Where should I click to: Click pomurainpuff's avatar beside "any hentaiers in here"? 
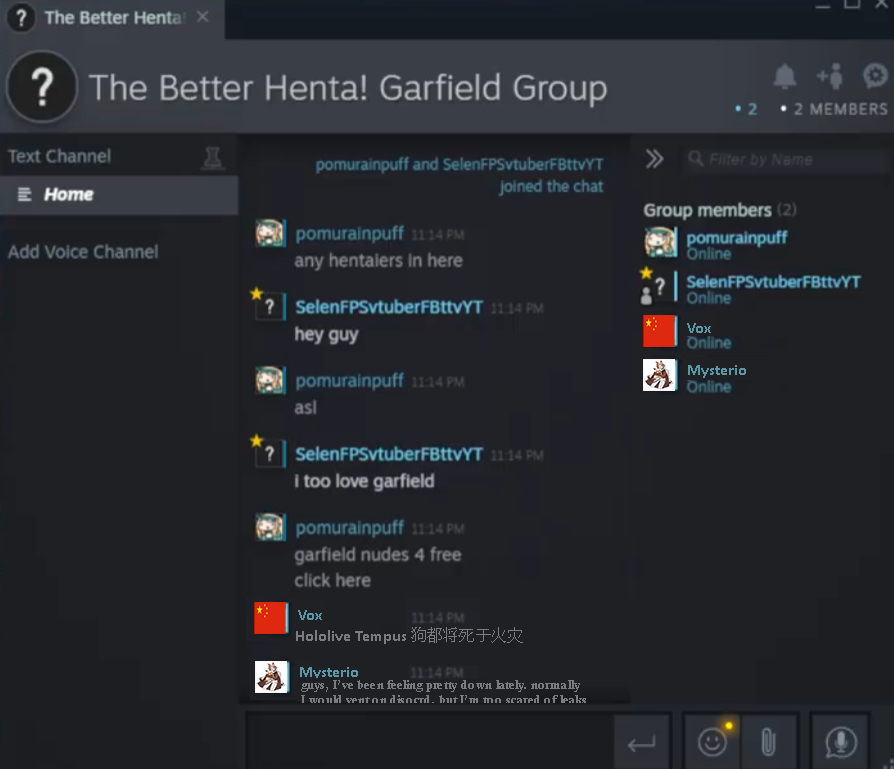pyautogui.click(x=270, y=234)
